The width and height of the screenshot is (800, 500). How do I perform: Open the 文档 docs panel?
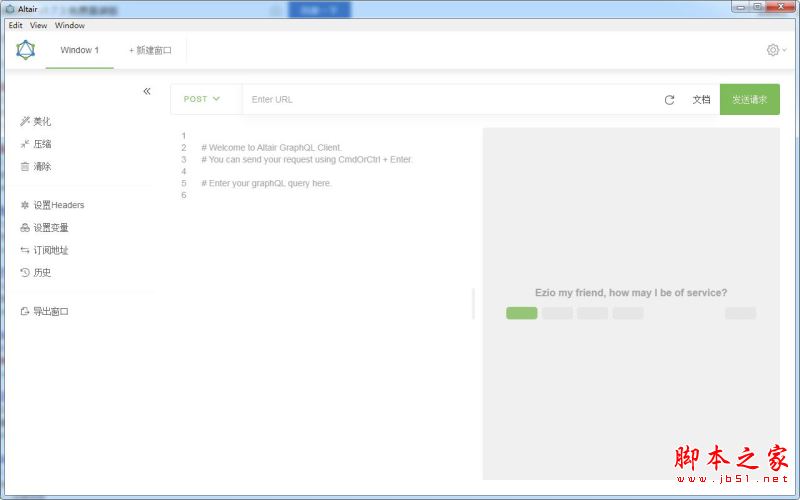(x=701, y=99)
